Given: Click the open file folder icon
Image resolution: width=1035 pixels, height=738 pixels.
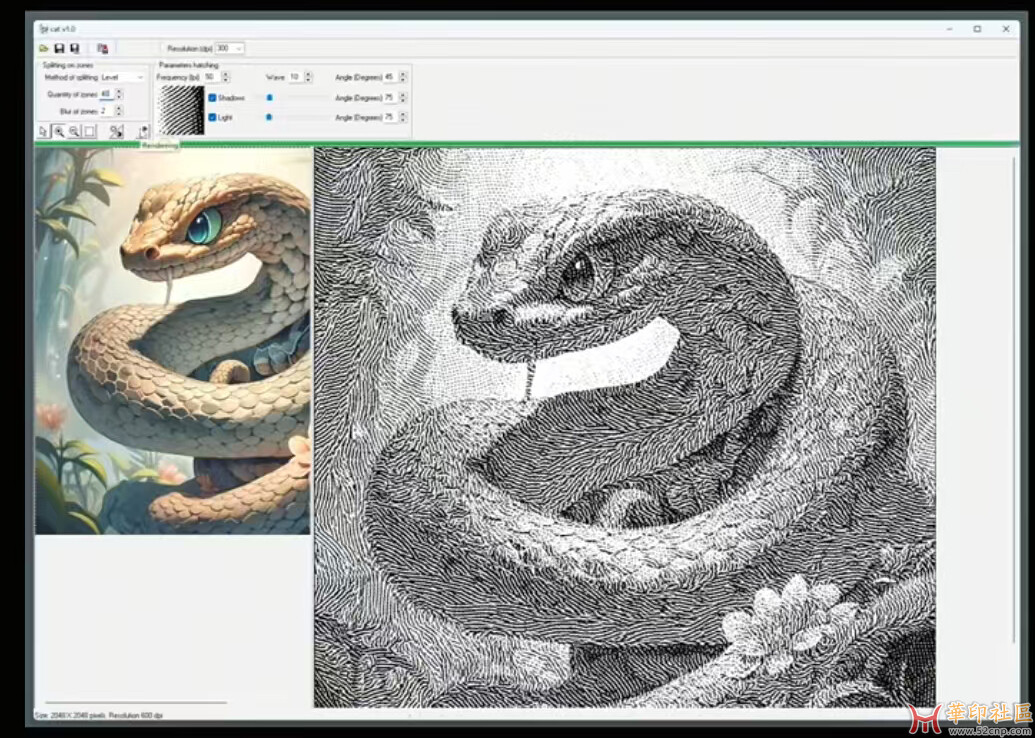Looking at the screenshot, I should (44, 48).
